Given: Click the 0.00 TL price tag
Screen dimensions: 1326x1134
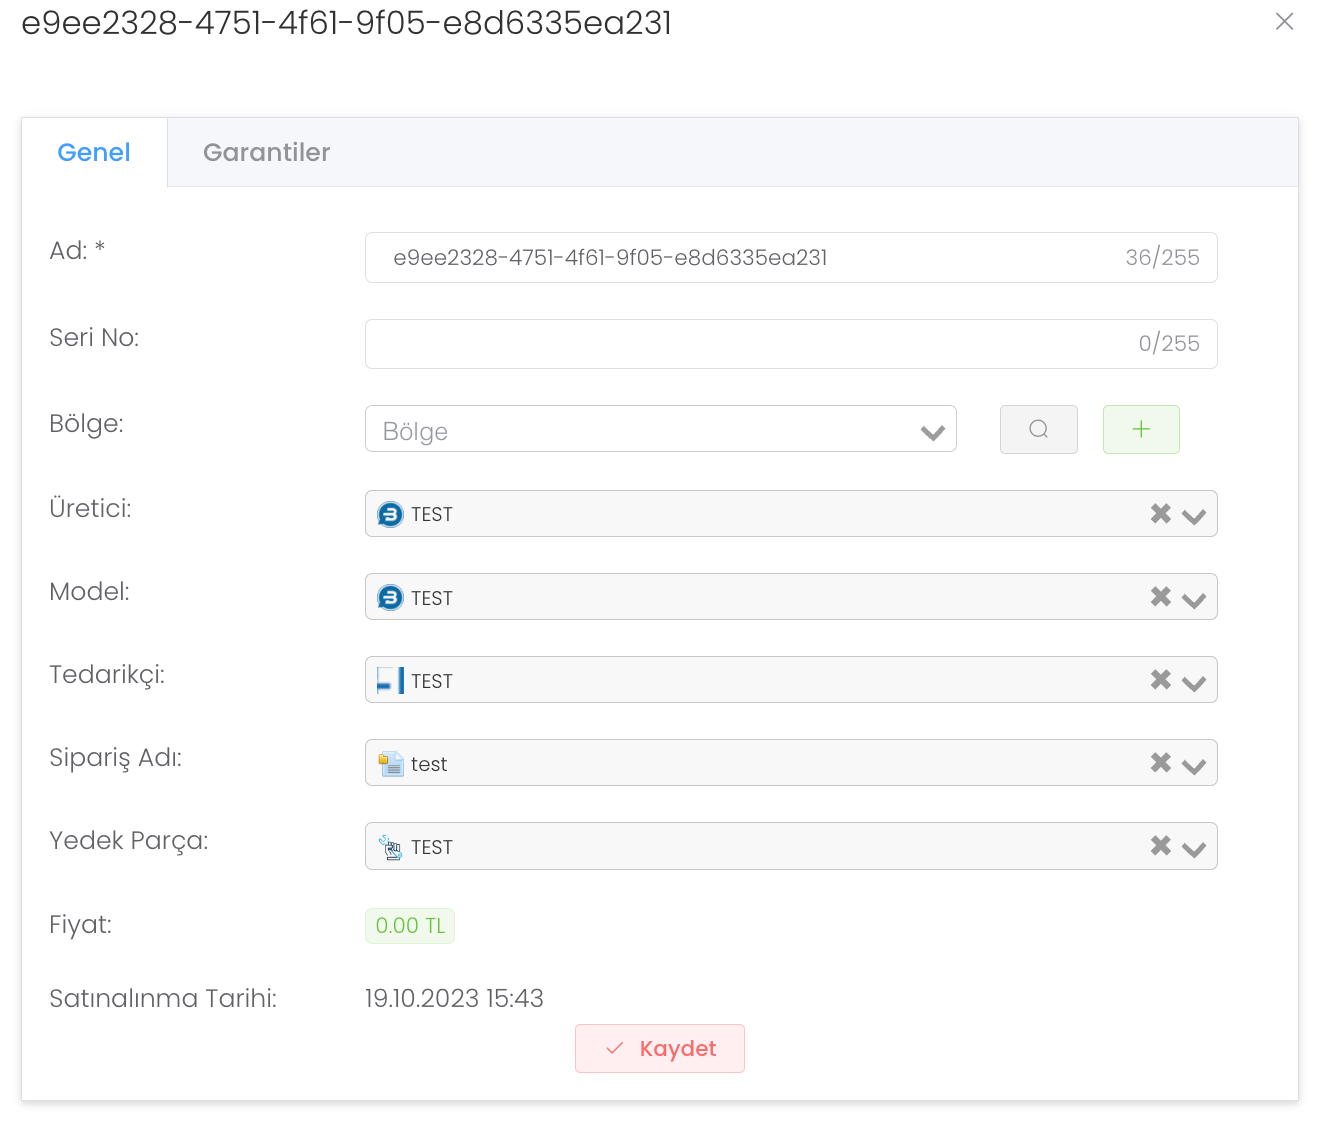Looking at the screenshot, I should point(410,926).
